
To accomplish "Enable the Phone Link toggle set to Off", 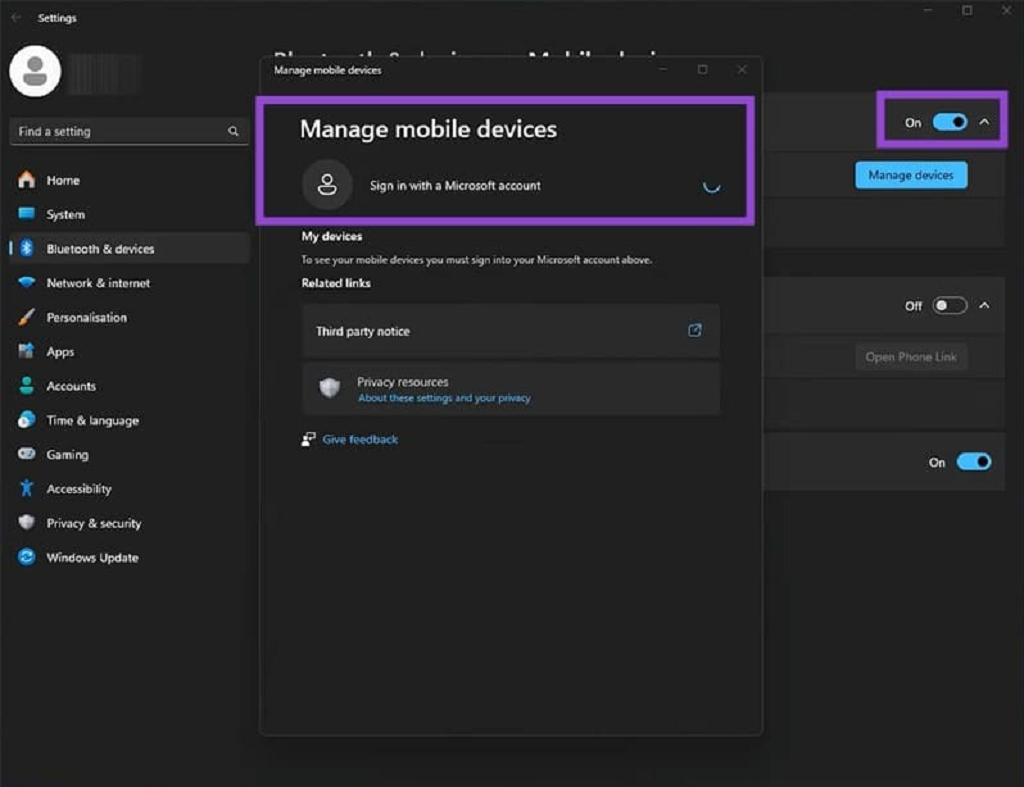I will 950,306.
